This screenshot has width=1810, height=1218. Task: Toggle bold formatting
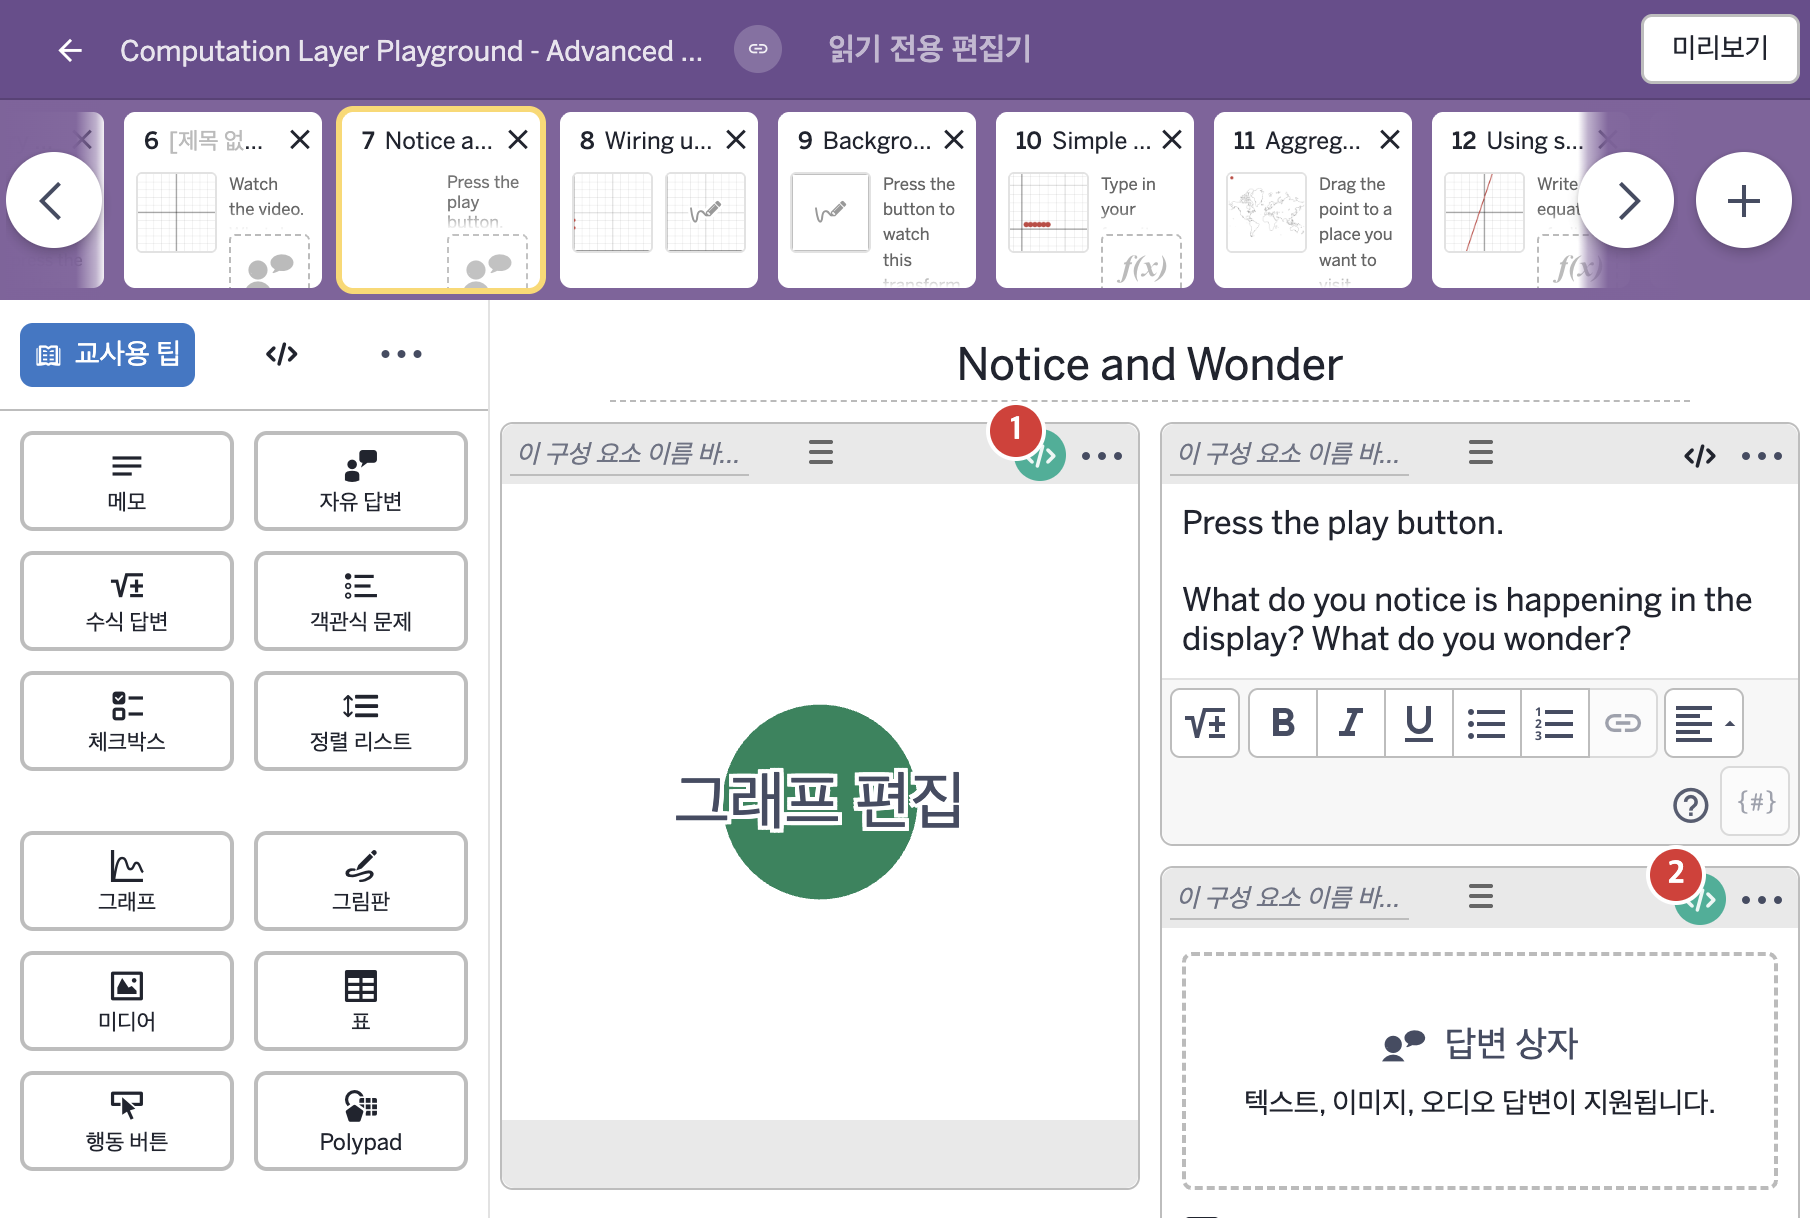click(1283, 723)
